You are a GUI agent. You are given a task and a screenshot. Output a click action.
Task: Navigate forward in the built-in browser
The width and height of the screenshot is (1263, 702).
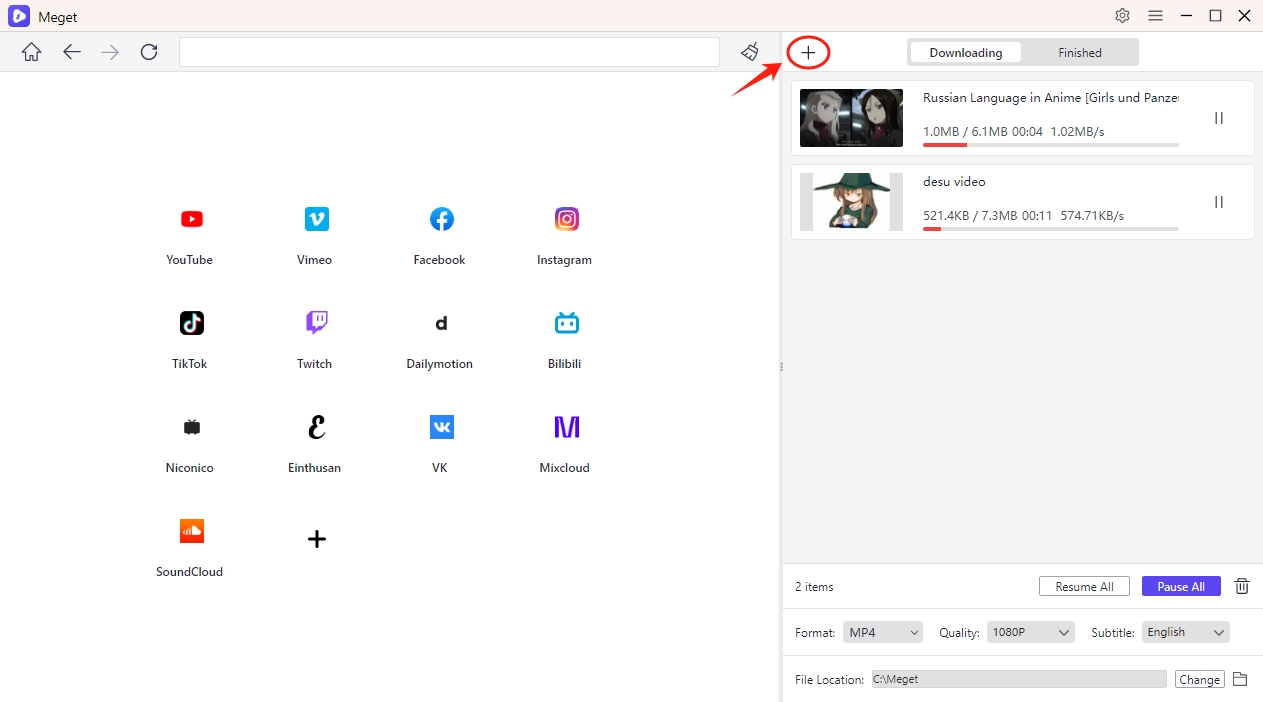click(110, 52)
